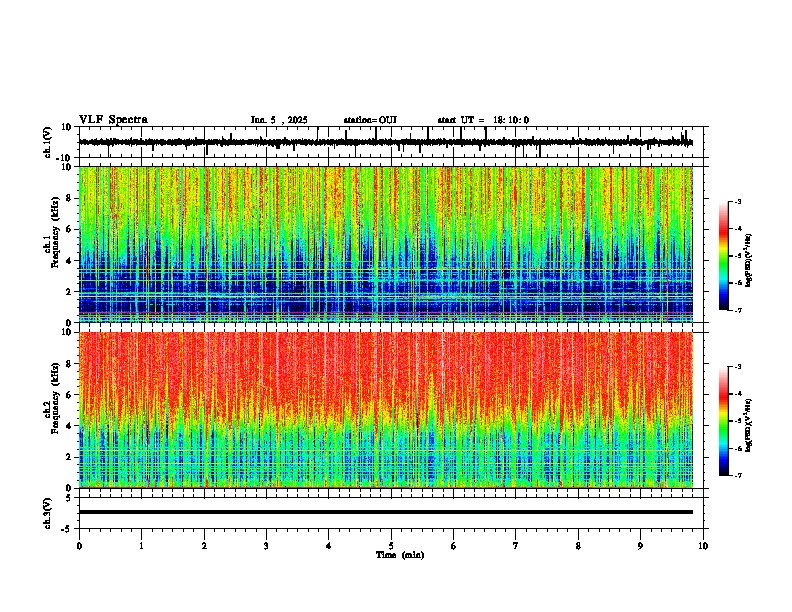Click the 0 tick on Time axis

pyautogui.click(x=79, y=546)
